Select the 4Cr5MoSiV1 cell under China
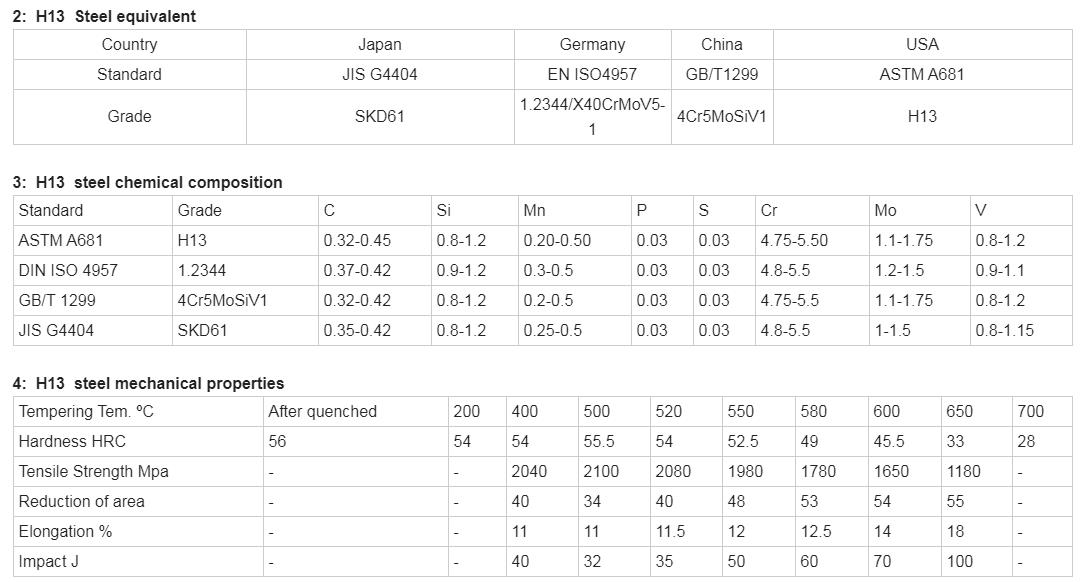 tap(722, 117)
